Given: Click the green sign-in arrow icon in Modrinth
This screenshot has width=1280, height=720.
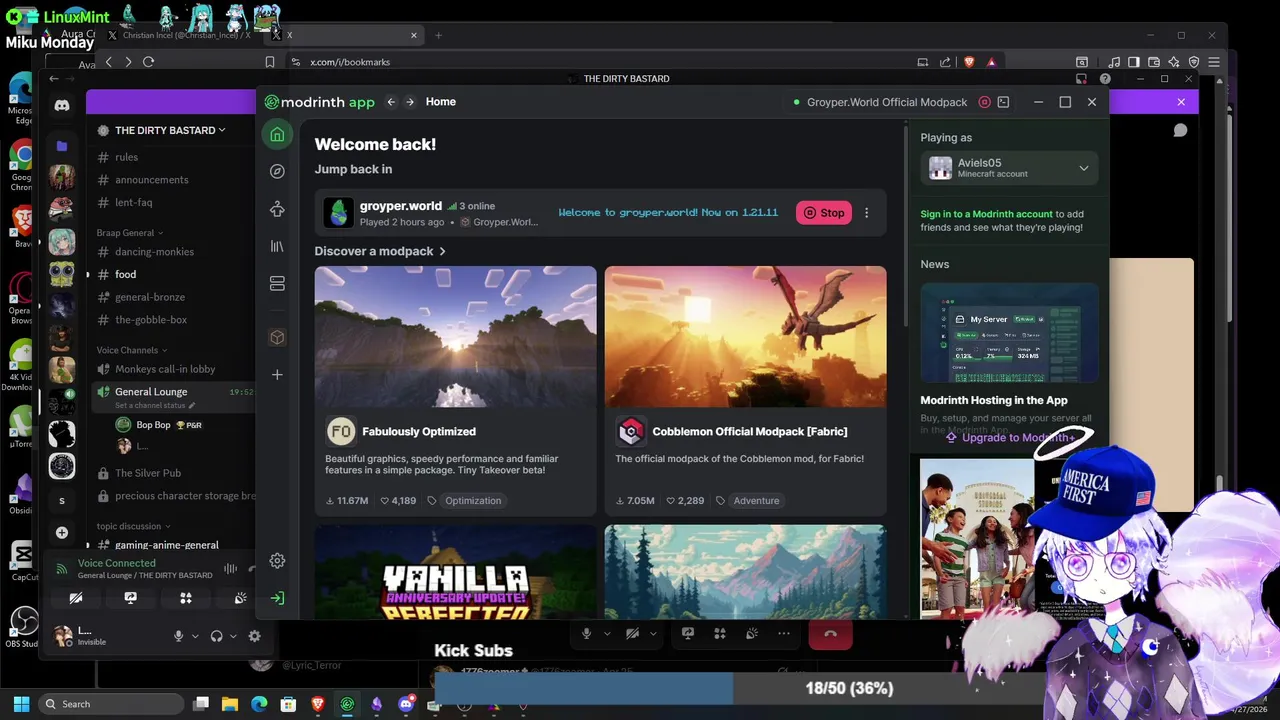Looking at the screenshot, I should coord(277,598).
